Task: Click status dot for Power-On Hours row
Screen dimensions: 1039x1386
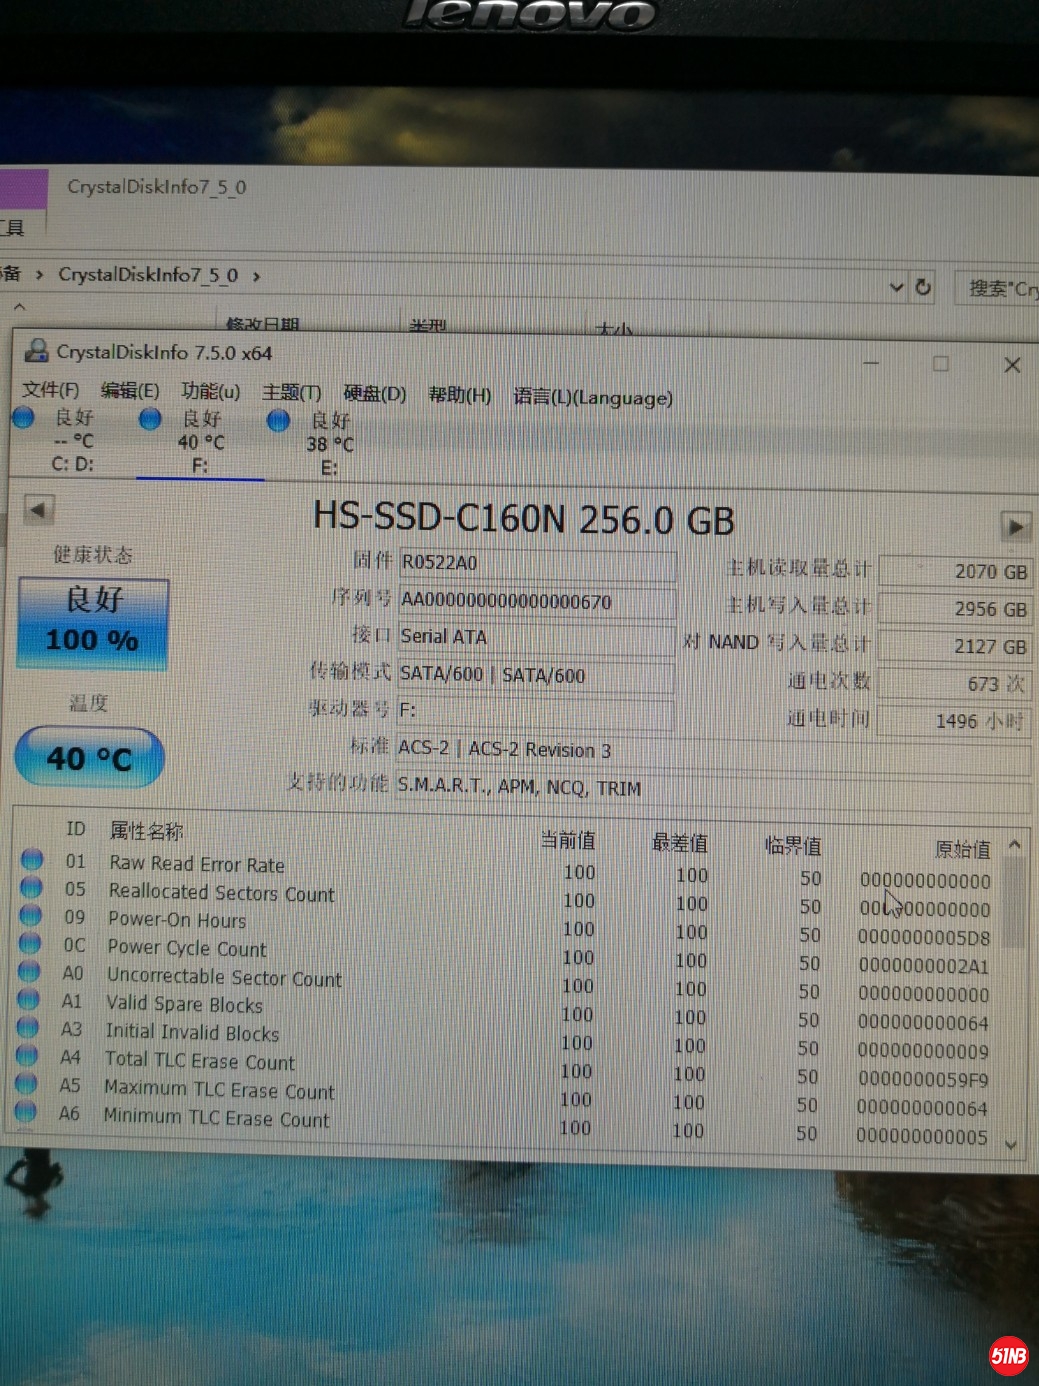Action: tap(31, 916)
